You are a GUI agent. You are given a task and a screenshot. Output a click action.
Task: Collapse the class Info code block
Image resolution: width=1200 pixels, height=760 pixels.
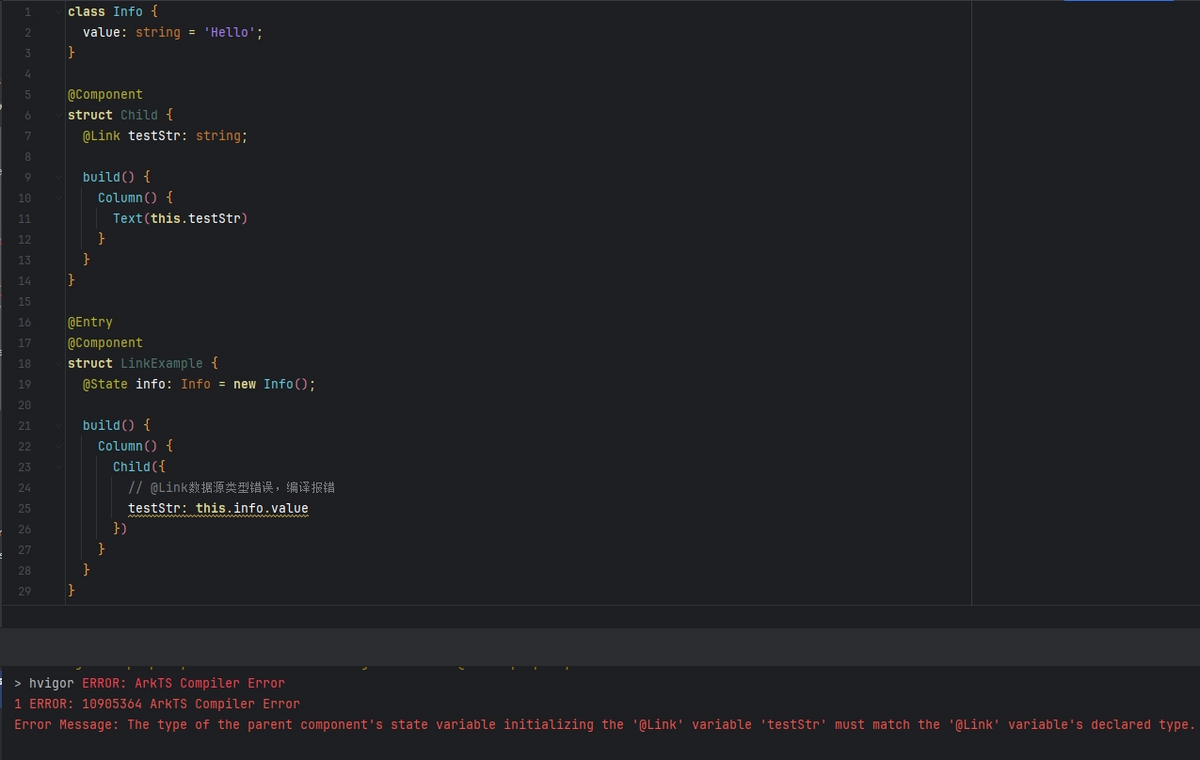58,12
